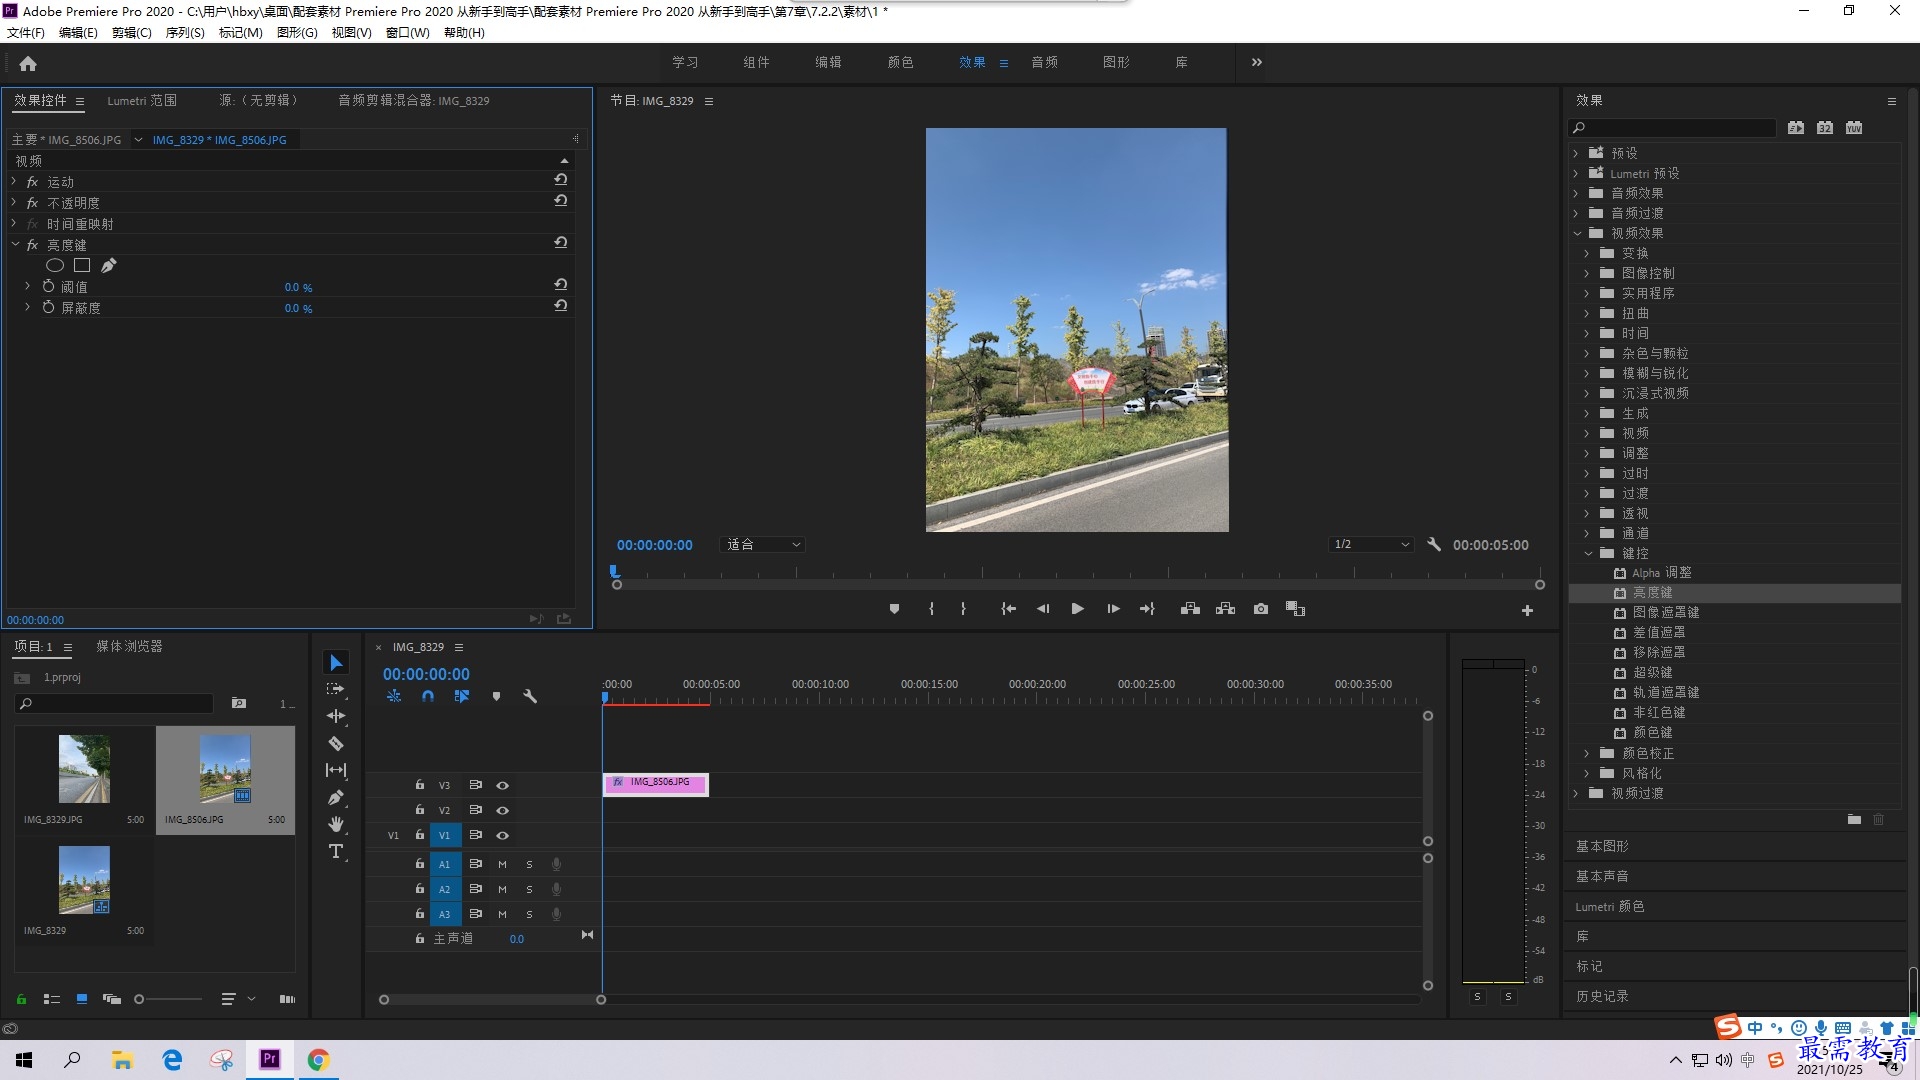Select the Track Select Forward tool
1920x1080 pixels.
tap(336, 689)
